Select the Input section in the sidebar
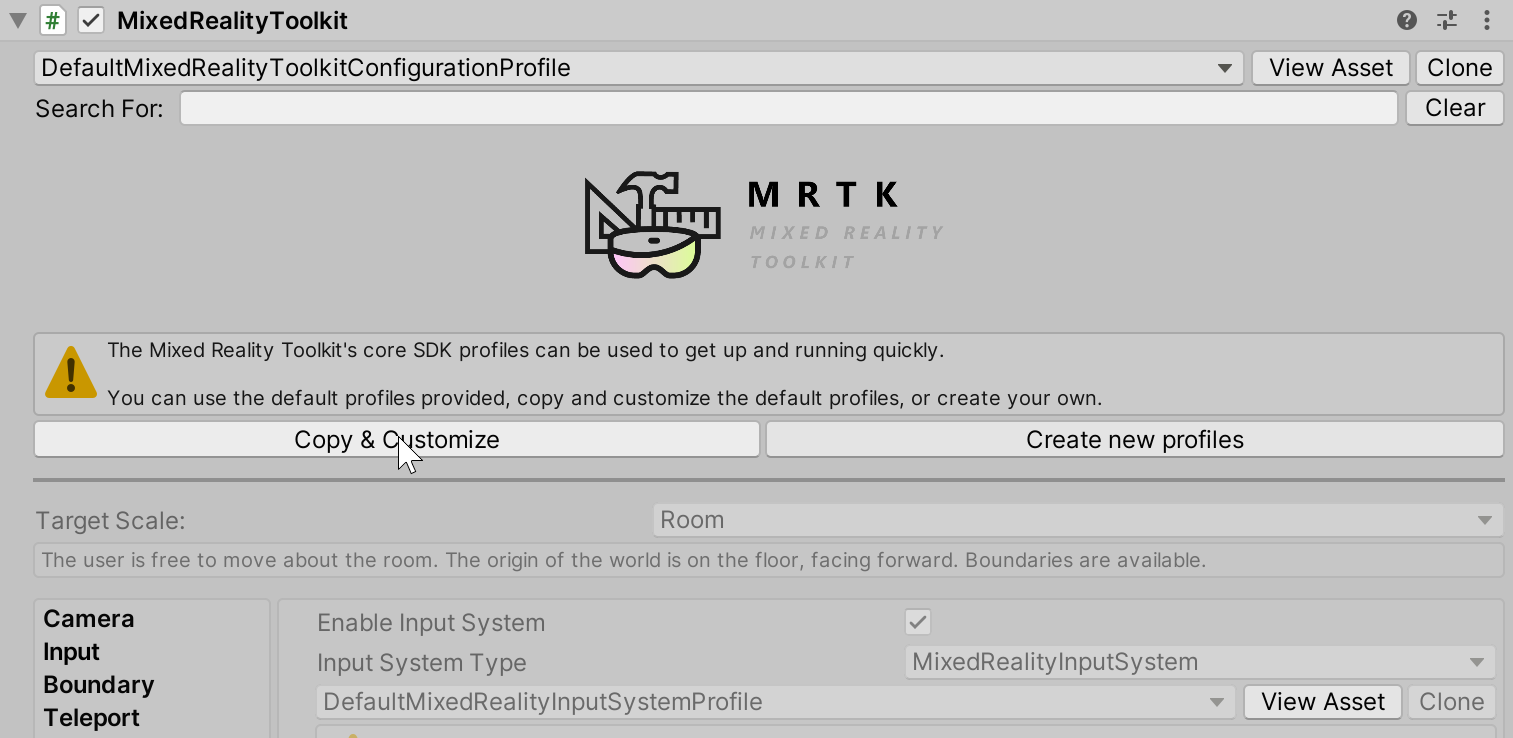This screenshot has height=738, width=1513. click(70, 651)
